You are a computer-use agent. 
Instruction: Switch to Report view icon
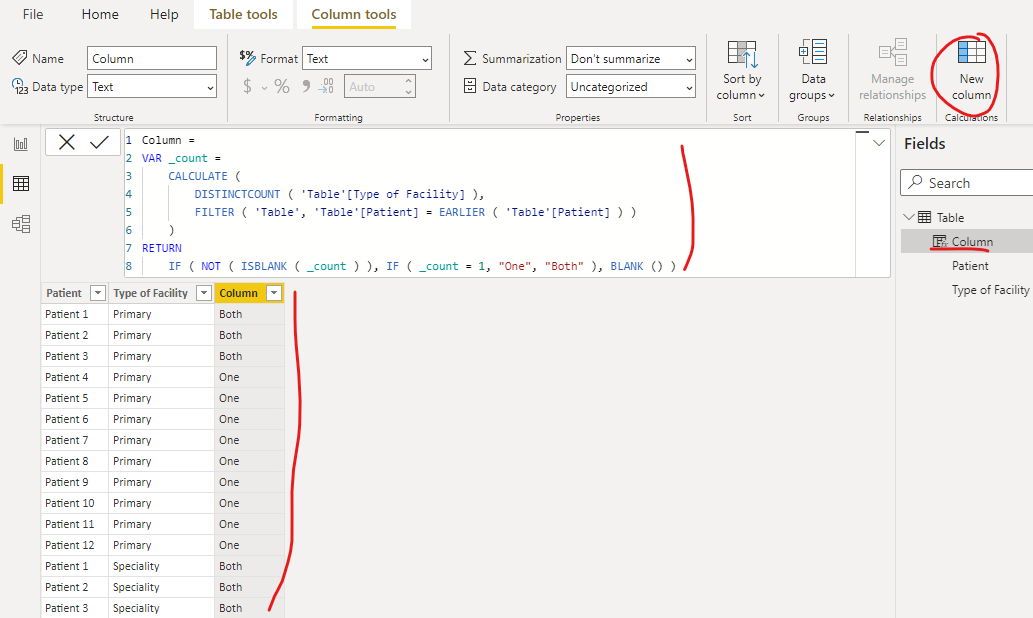pyautogui.click(x=21, y=144)
